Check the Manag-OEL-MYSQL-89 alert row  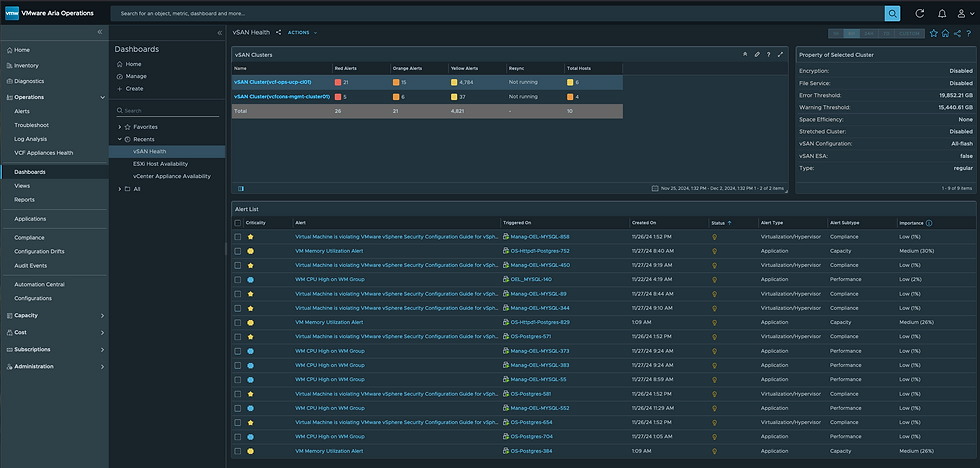[x=238, y=294]
